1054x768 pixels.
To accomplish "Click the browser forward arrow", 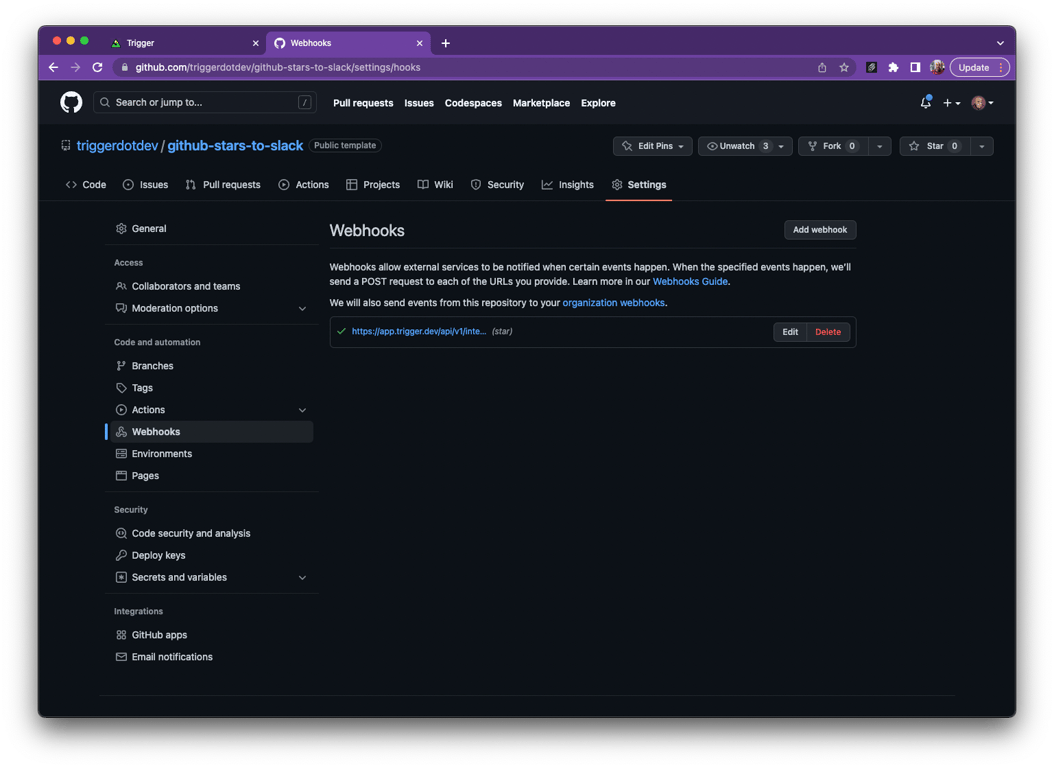I will (x=75, y=67).
